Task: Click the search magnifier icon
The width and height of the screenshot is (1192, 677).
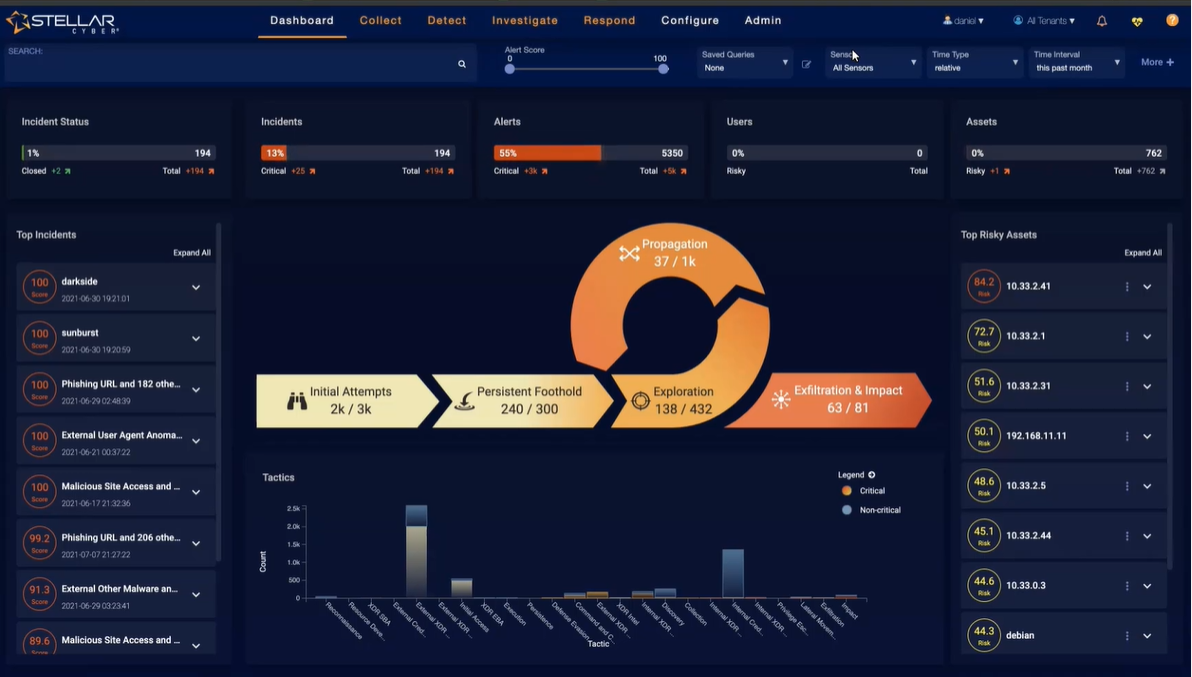Action: click(x=462, y=64)
